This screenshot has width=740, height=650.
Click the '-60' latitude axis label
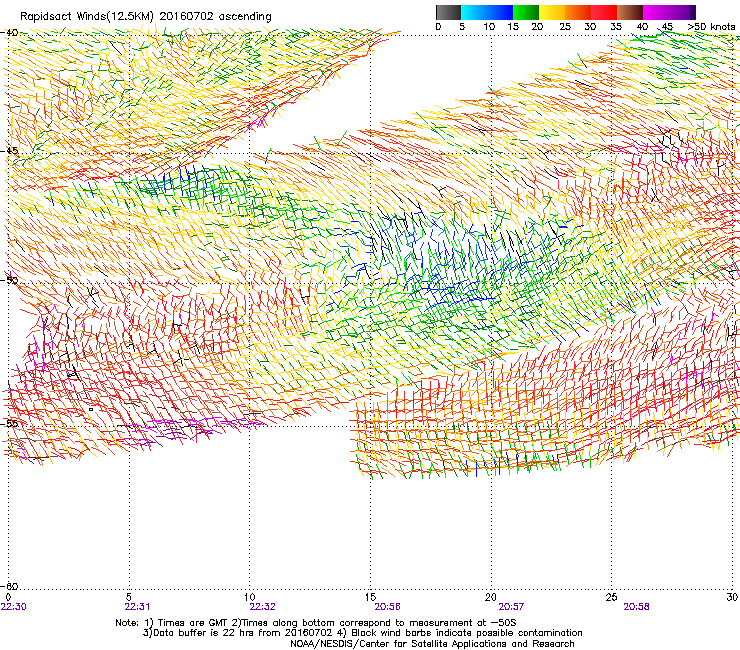coord(9,586)
